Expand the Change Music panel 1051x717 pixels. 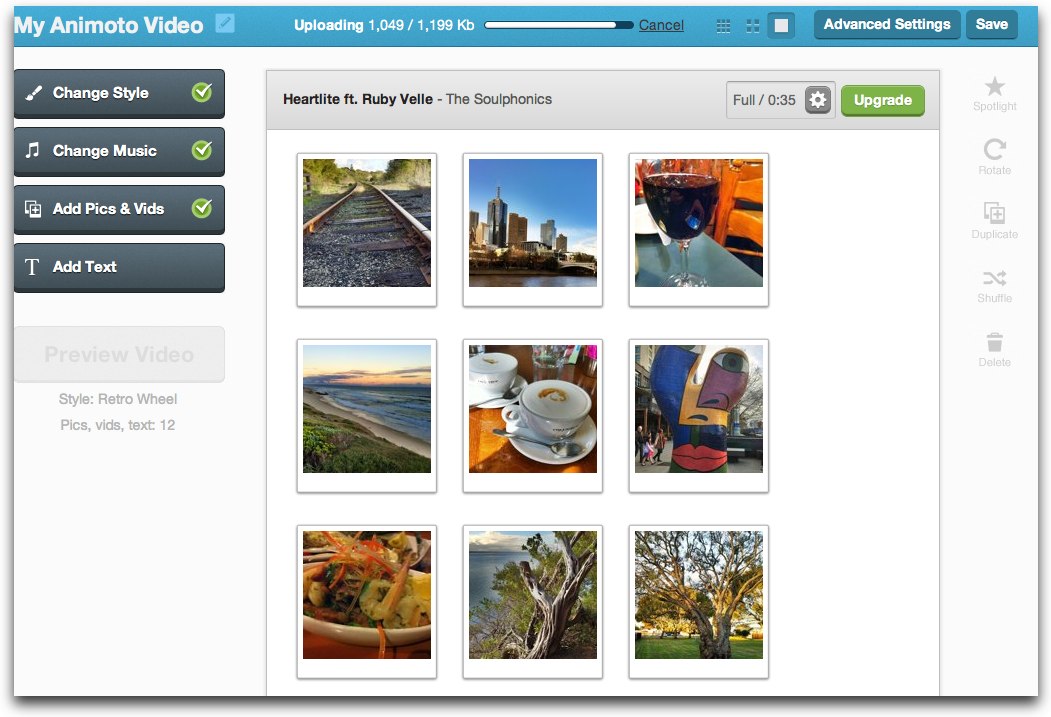[119, 151]
